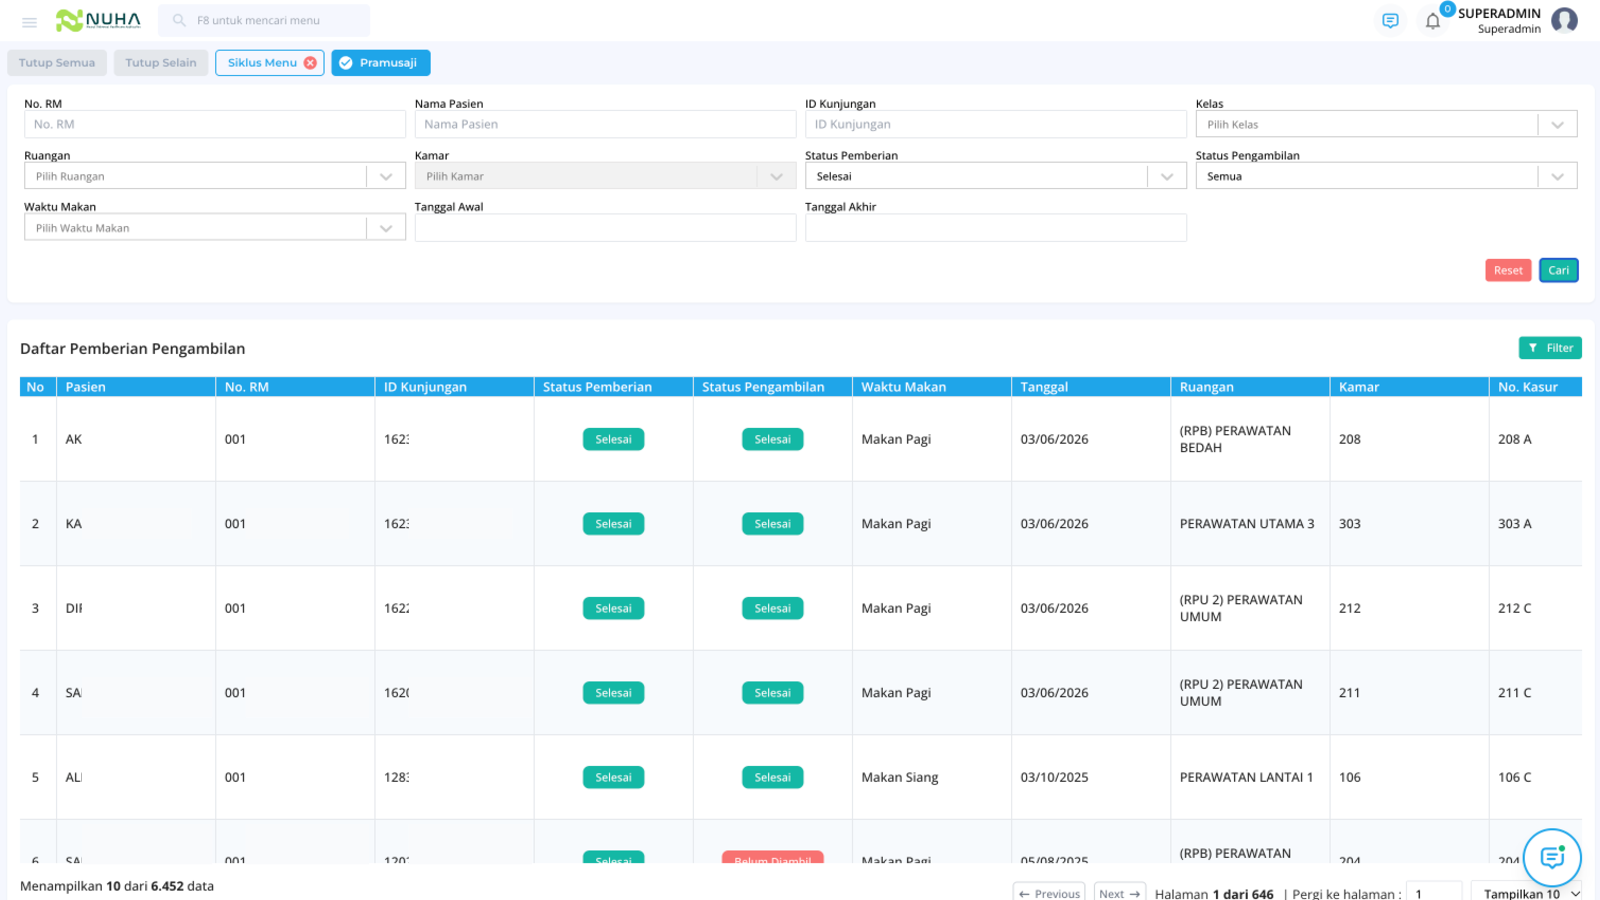The image size is (1600, 900).
Task: Switch to the Siklus Menu tab
Action: 262,63
